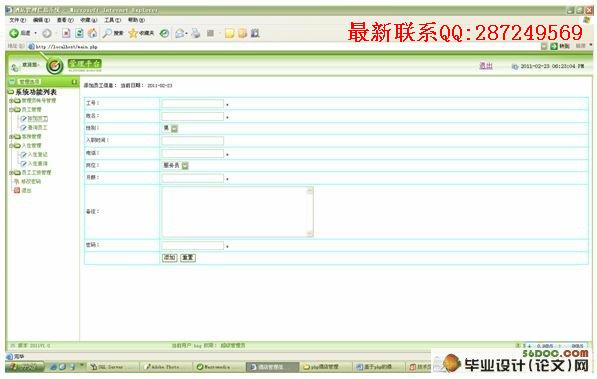Open the 收藏(A) menu
The image size is (597, 379).
(89, 20)
